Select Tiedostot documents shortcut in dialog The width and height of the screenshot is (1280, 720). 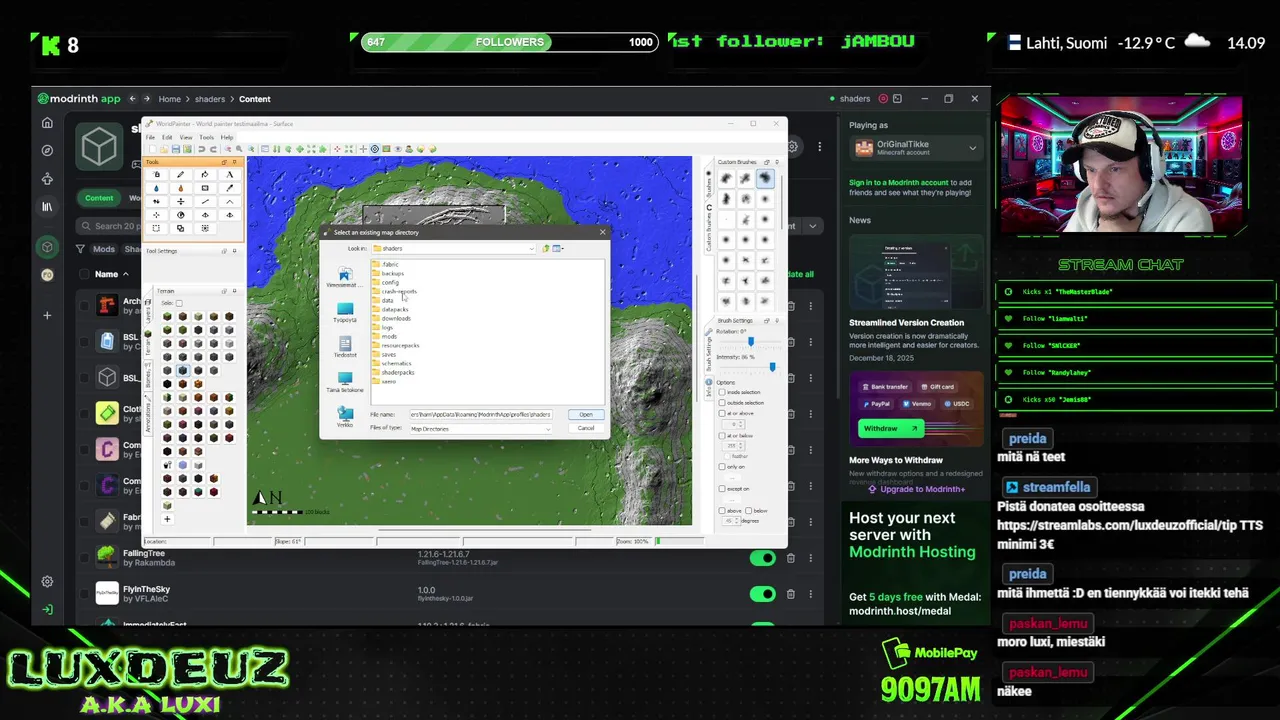345,347
